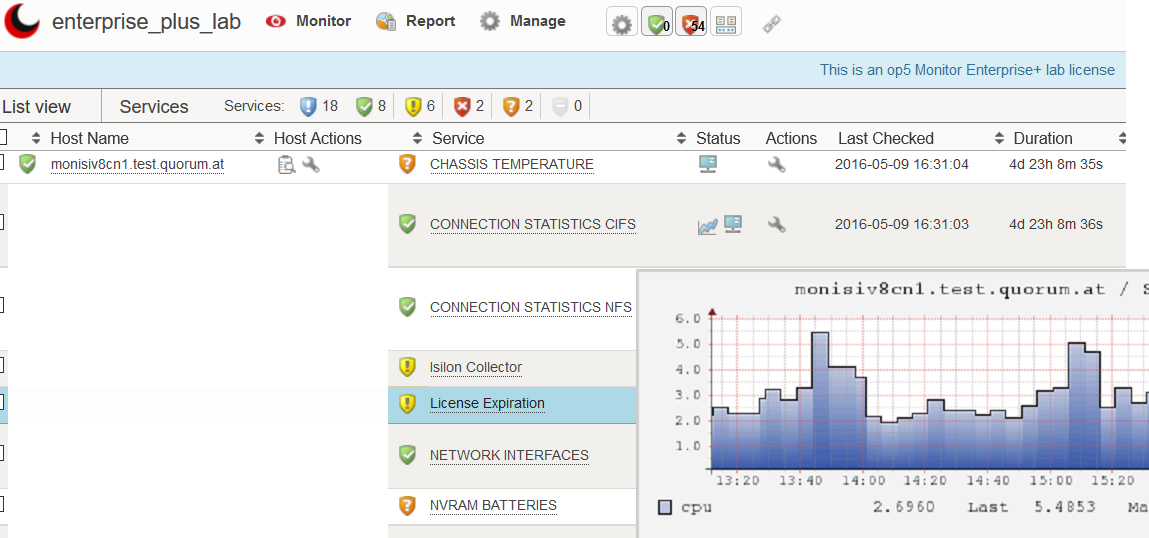
Task: Click License Expiration yellow warning icon
Action: [x=407, y=403]
